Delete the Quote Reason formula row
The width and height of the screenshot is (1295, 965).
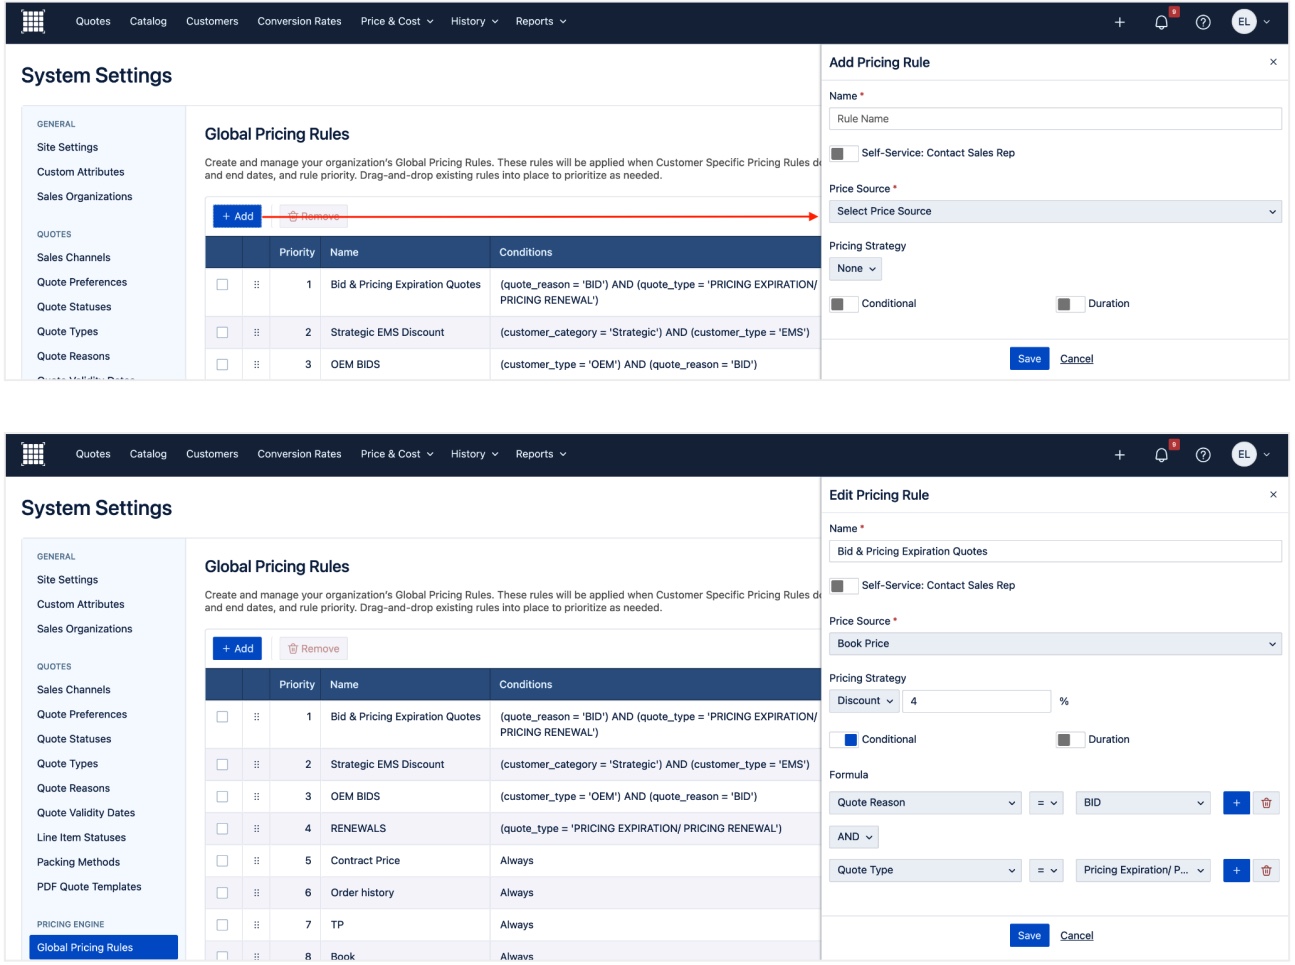coord(1266,803)
